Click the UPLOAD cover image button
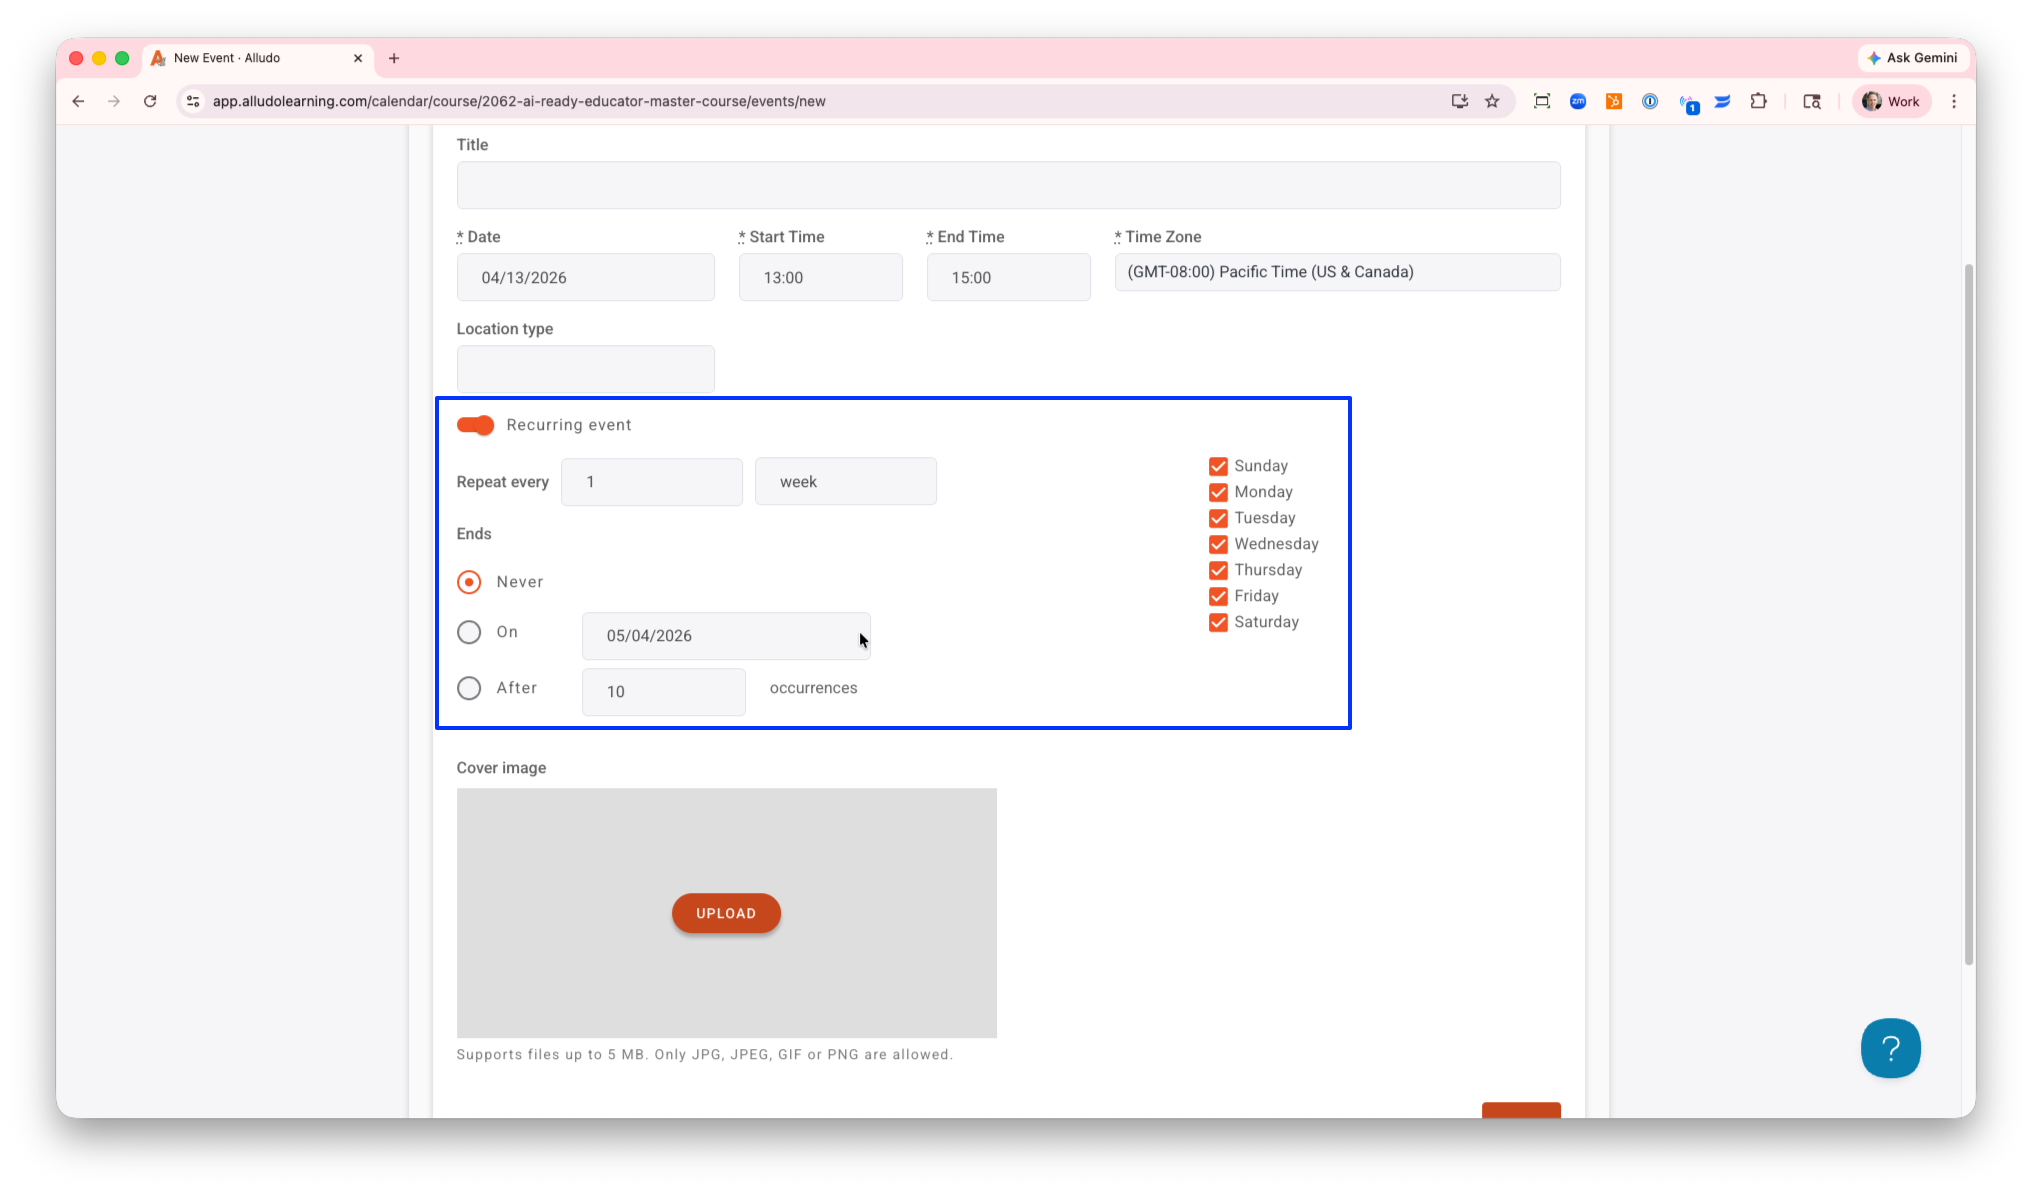Image resolution: width=2033 pixels, height=1193 pixels. click(726, 913)
